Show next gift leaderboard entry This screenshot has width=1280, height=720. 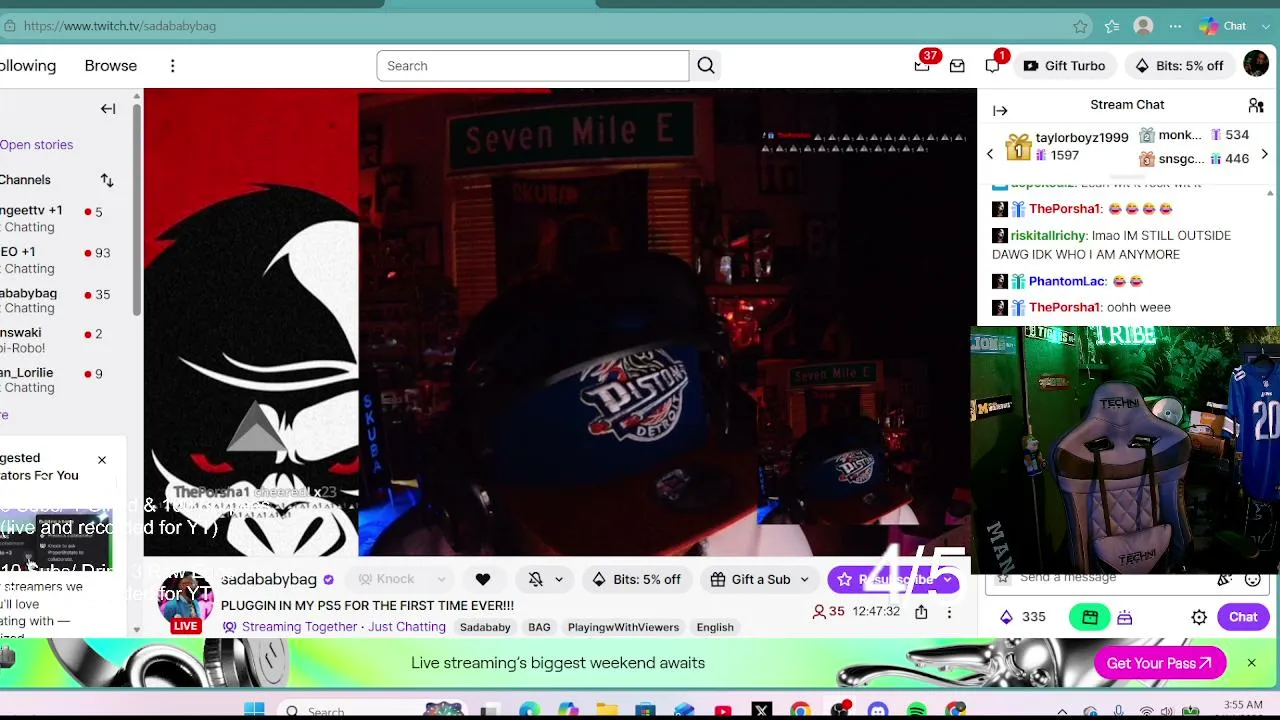coord(1264,154)
